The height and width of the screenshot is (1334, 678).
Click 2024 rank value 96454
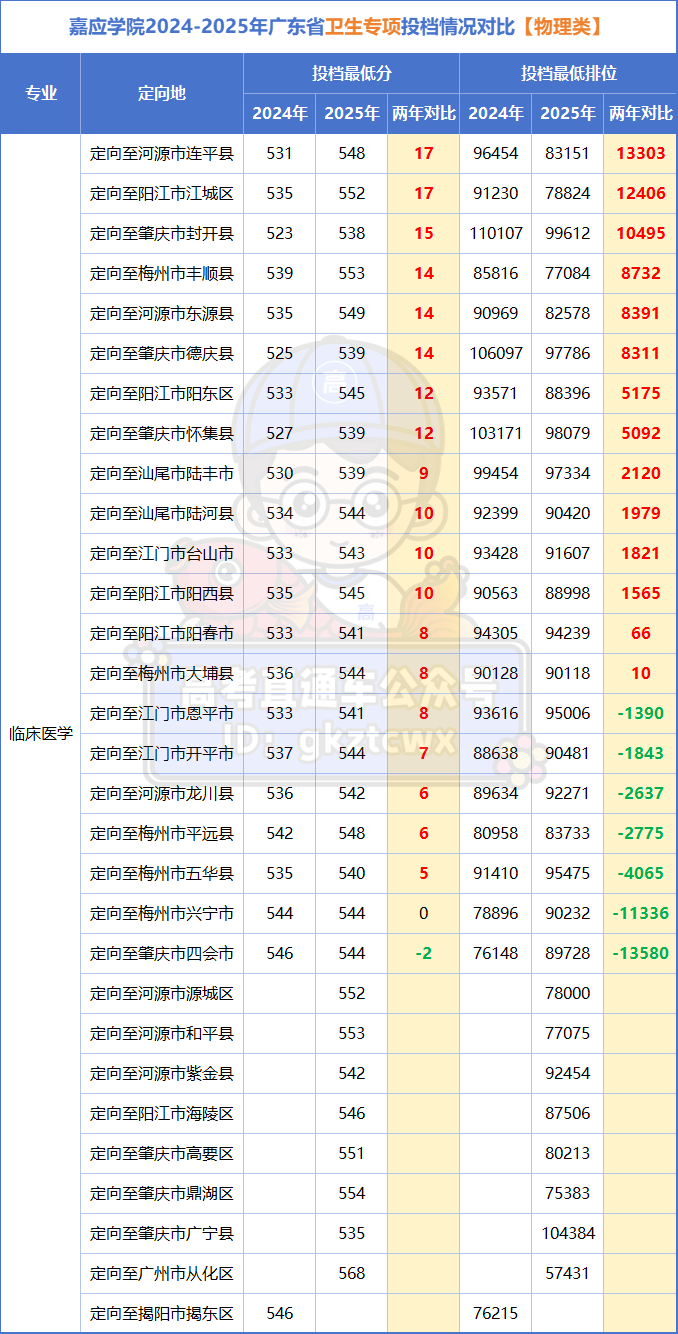click(496, 154)
